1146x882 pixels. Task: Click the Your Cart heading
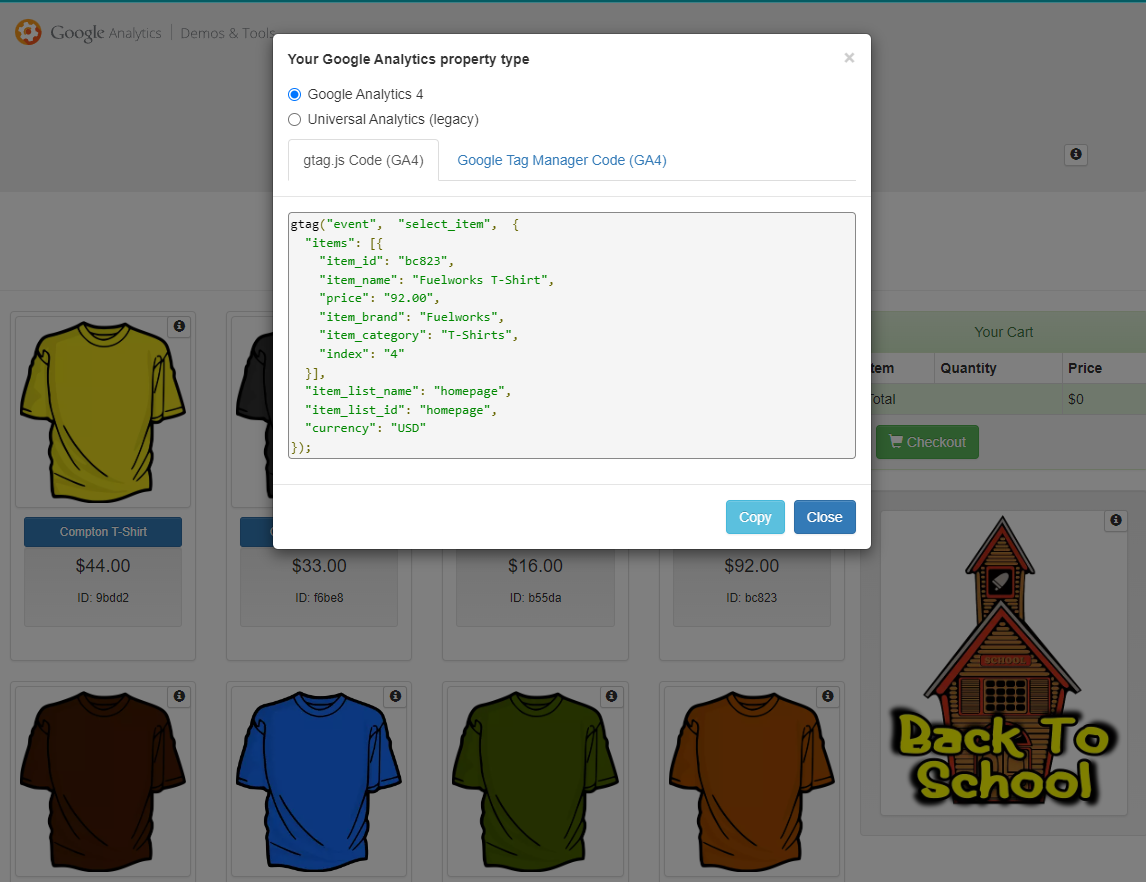coord(1003,332)
